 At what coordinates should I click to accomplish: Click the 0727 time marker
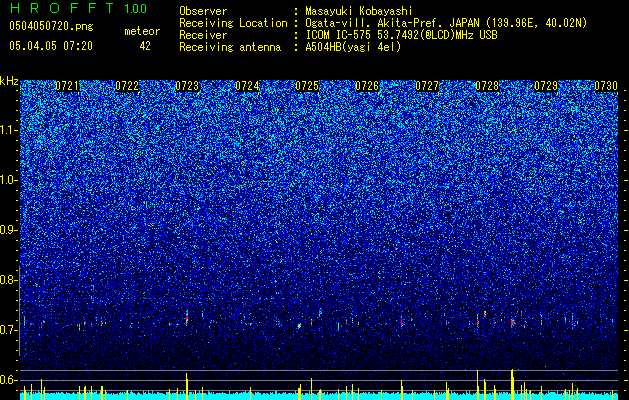pyautogui.click(x=427, y=86)
